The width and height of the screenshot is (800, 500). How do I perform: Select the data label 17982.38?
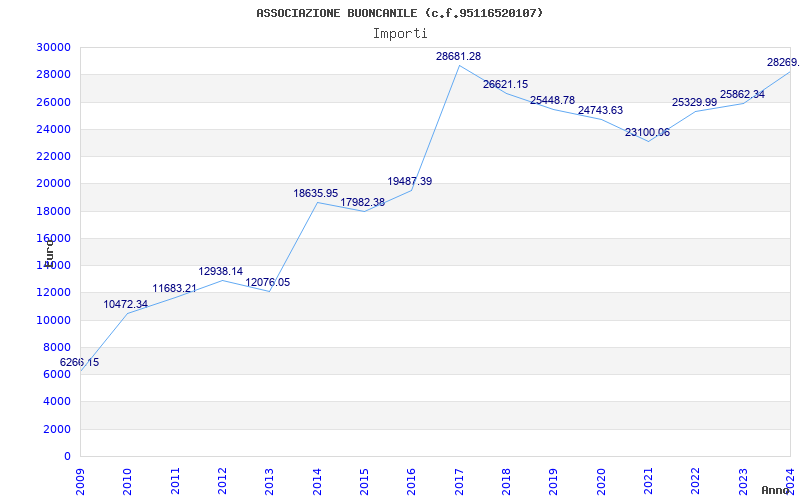(362, 203)
